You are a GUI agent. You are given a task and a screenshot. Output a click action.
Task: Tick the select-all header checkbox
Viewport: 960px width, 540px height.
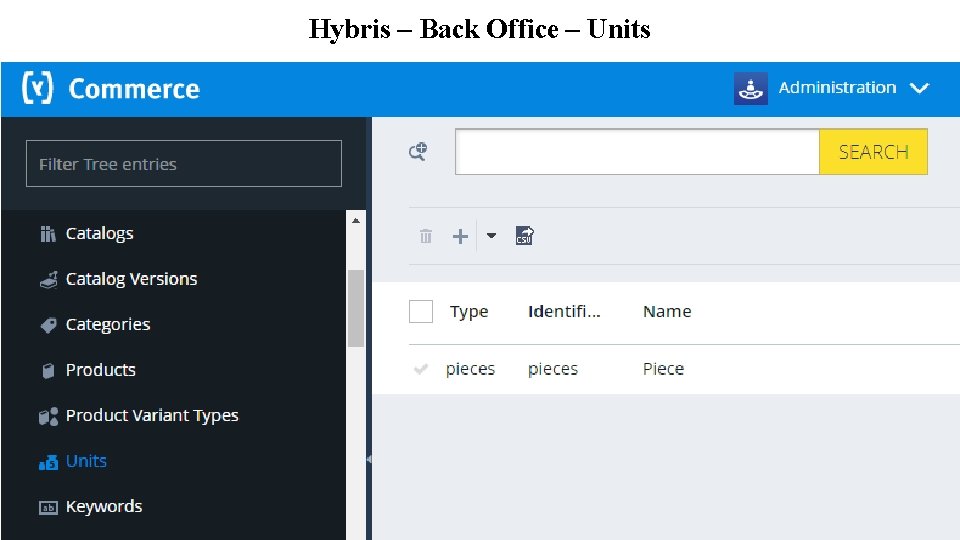421,312
